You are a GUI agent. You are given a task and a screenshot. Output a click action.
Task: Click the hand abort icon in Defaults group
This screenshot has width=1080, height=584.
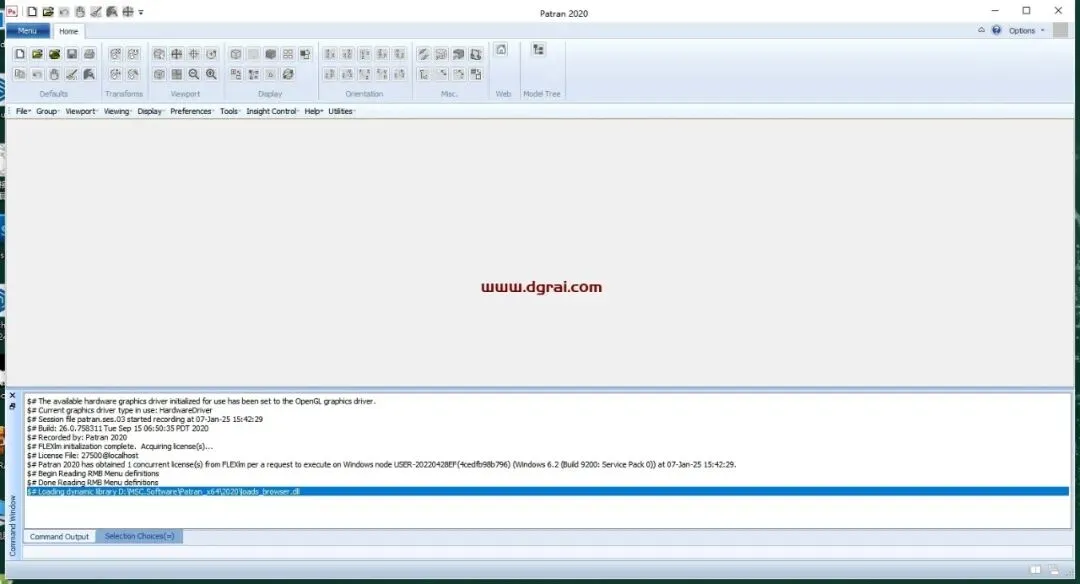pos(54,74)
